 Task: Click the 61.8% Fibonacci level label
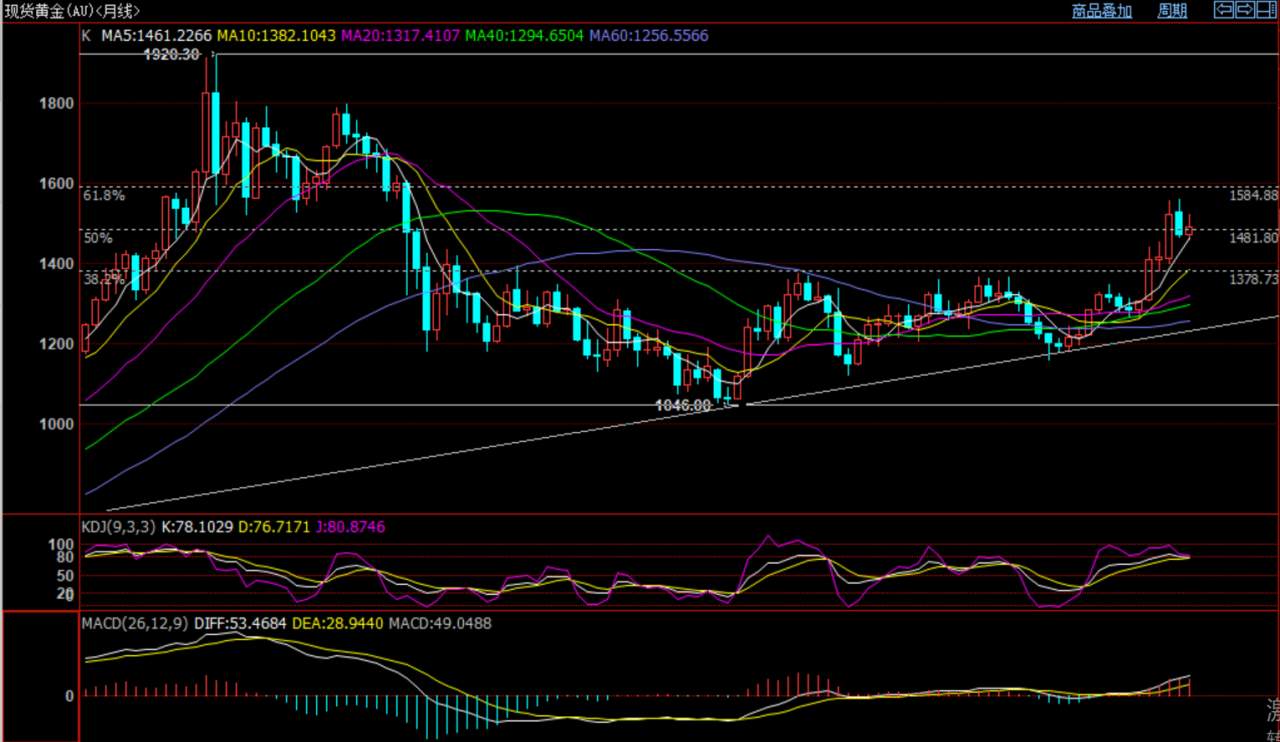(x=104, y=196)
